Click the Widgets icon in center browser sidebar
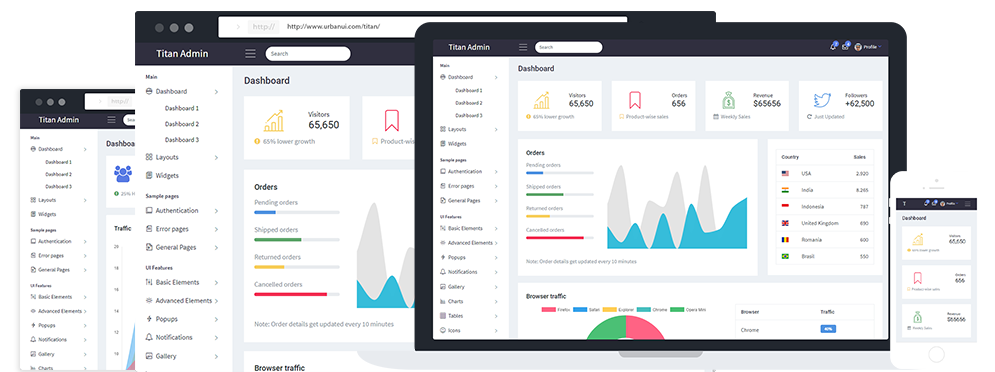This screenshot has width=995, height=372. click(149, 175)
